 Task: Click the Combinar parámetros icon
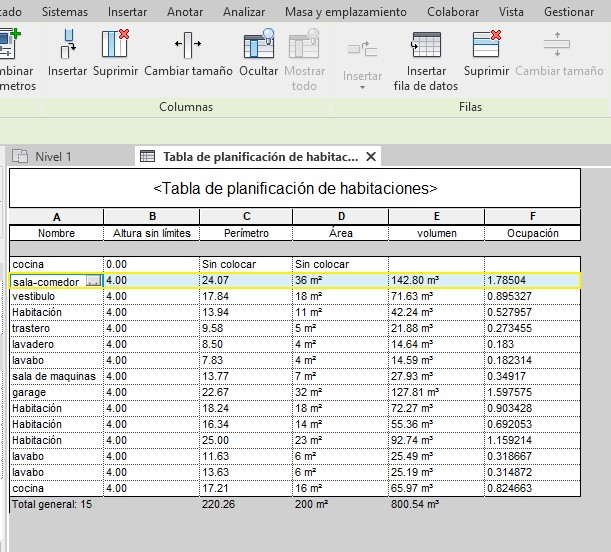point(10,44)
